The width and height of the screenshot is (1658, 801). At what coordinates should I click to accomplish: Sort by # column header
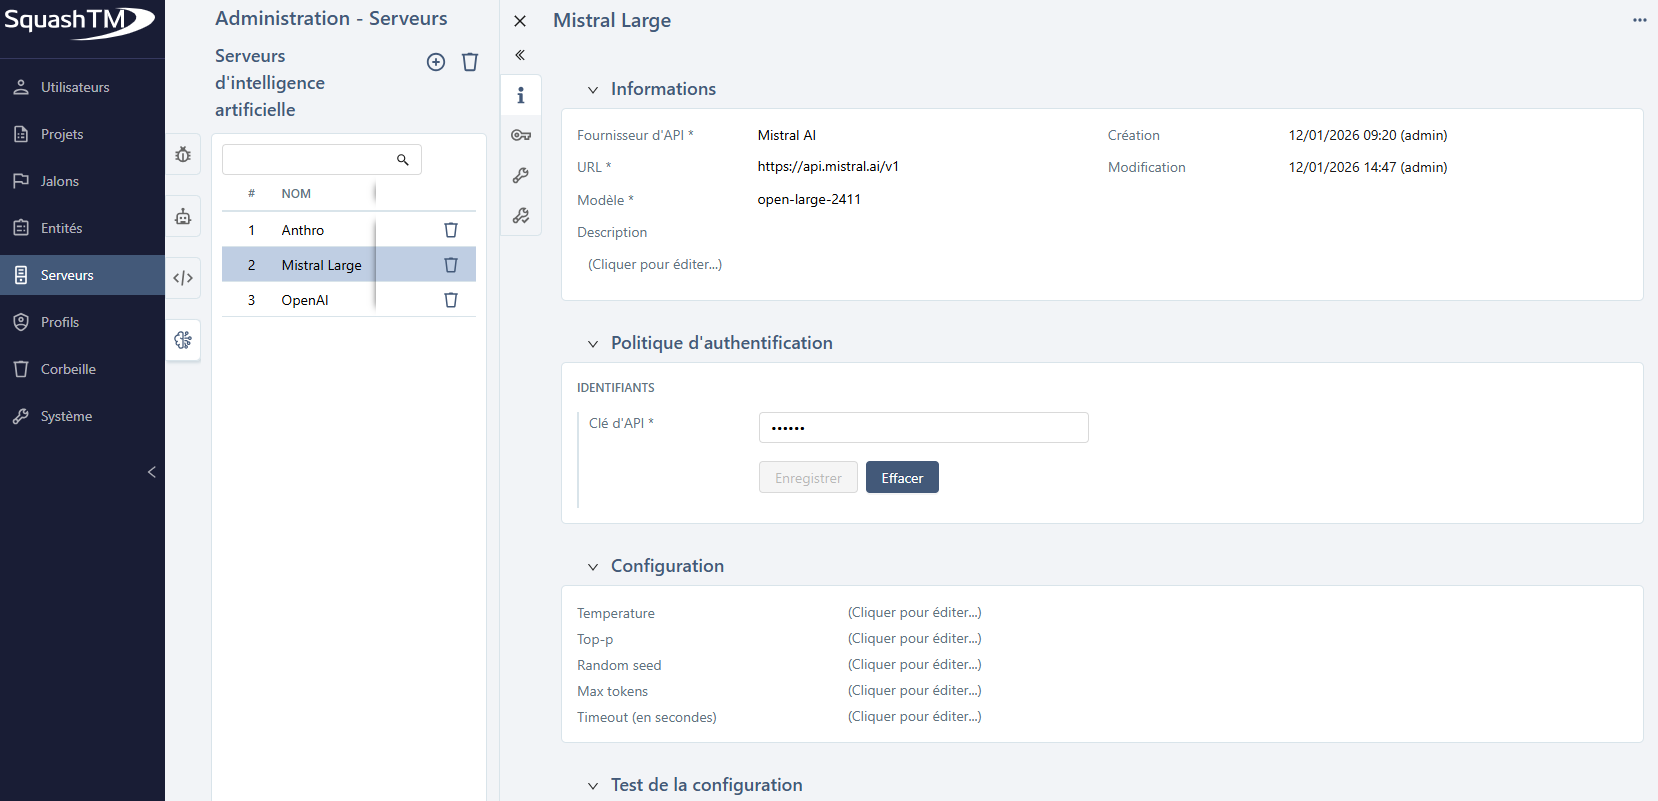(x=251, y=194)
